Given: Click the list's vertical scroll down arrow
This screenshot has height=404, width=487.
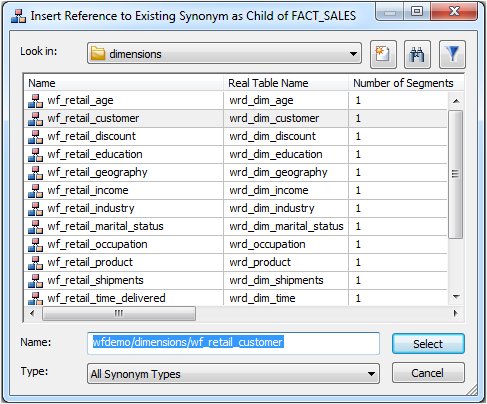Looking at the screenshot, I should coord(456,297).
